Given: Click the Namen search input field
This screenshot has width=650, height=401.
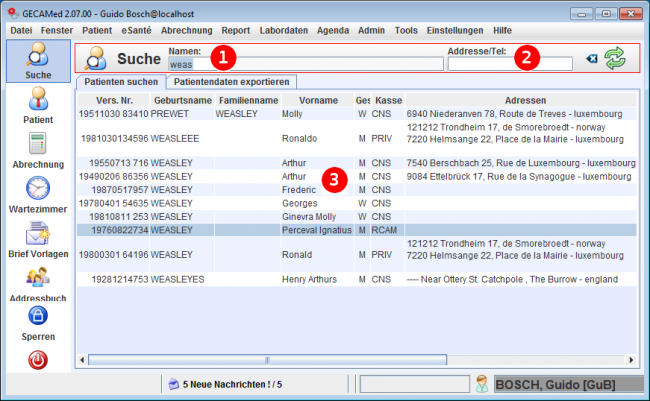Looking at the screenshot, I should coord(304,64).
